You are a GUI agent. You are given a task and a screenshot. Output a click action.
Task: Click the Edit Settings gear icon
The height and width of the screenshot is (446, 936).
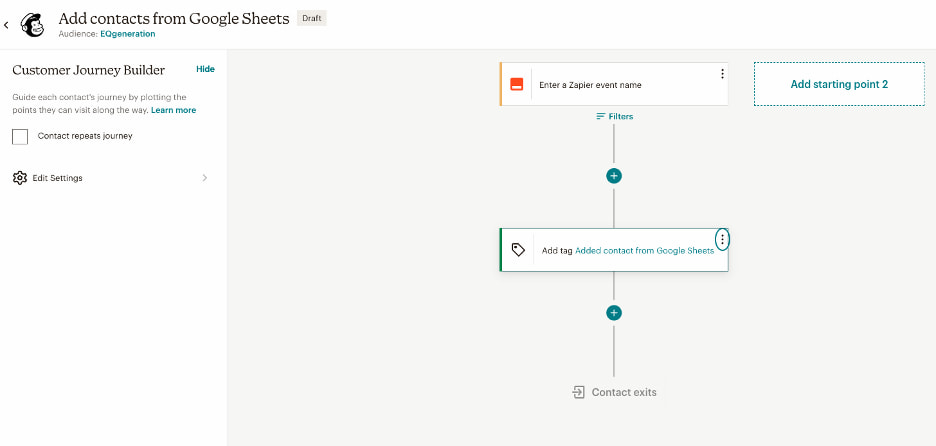coord(20,178)
